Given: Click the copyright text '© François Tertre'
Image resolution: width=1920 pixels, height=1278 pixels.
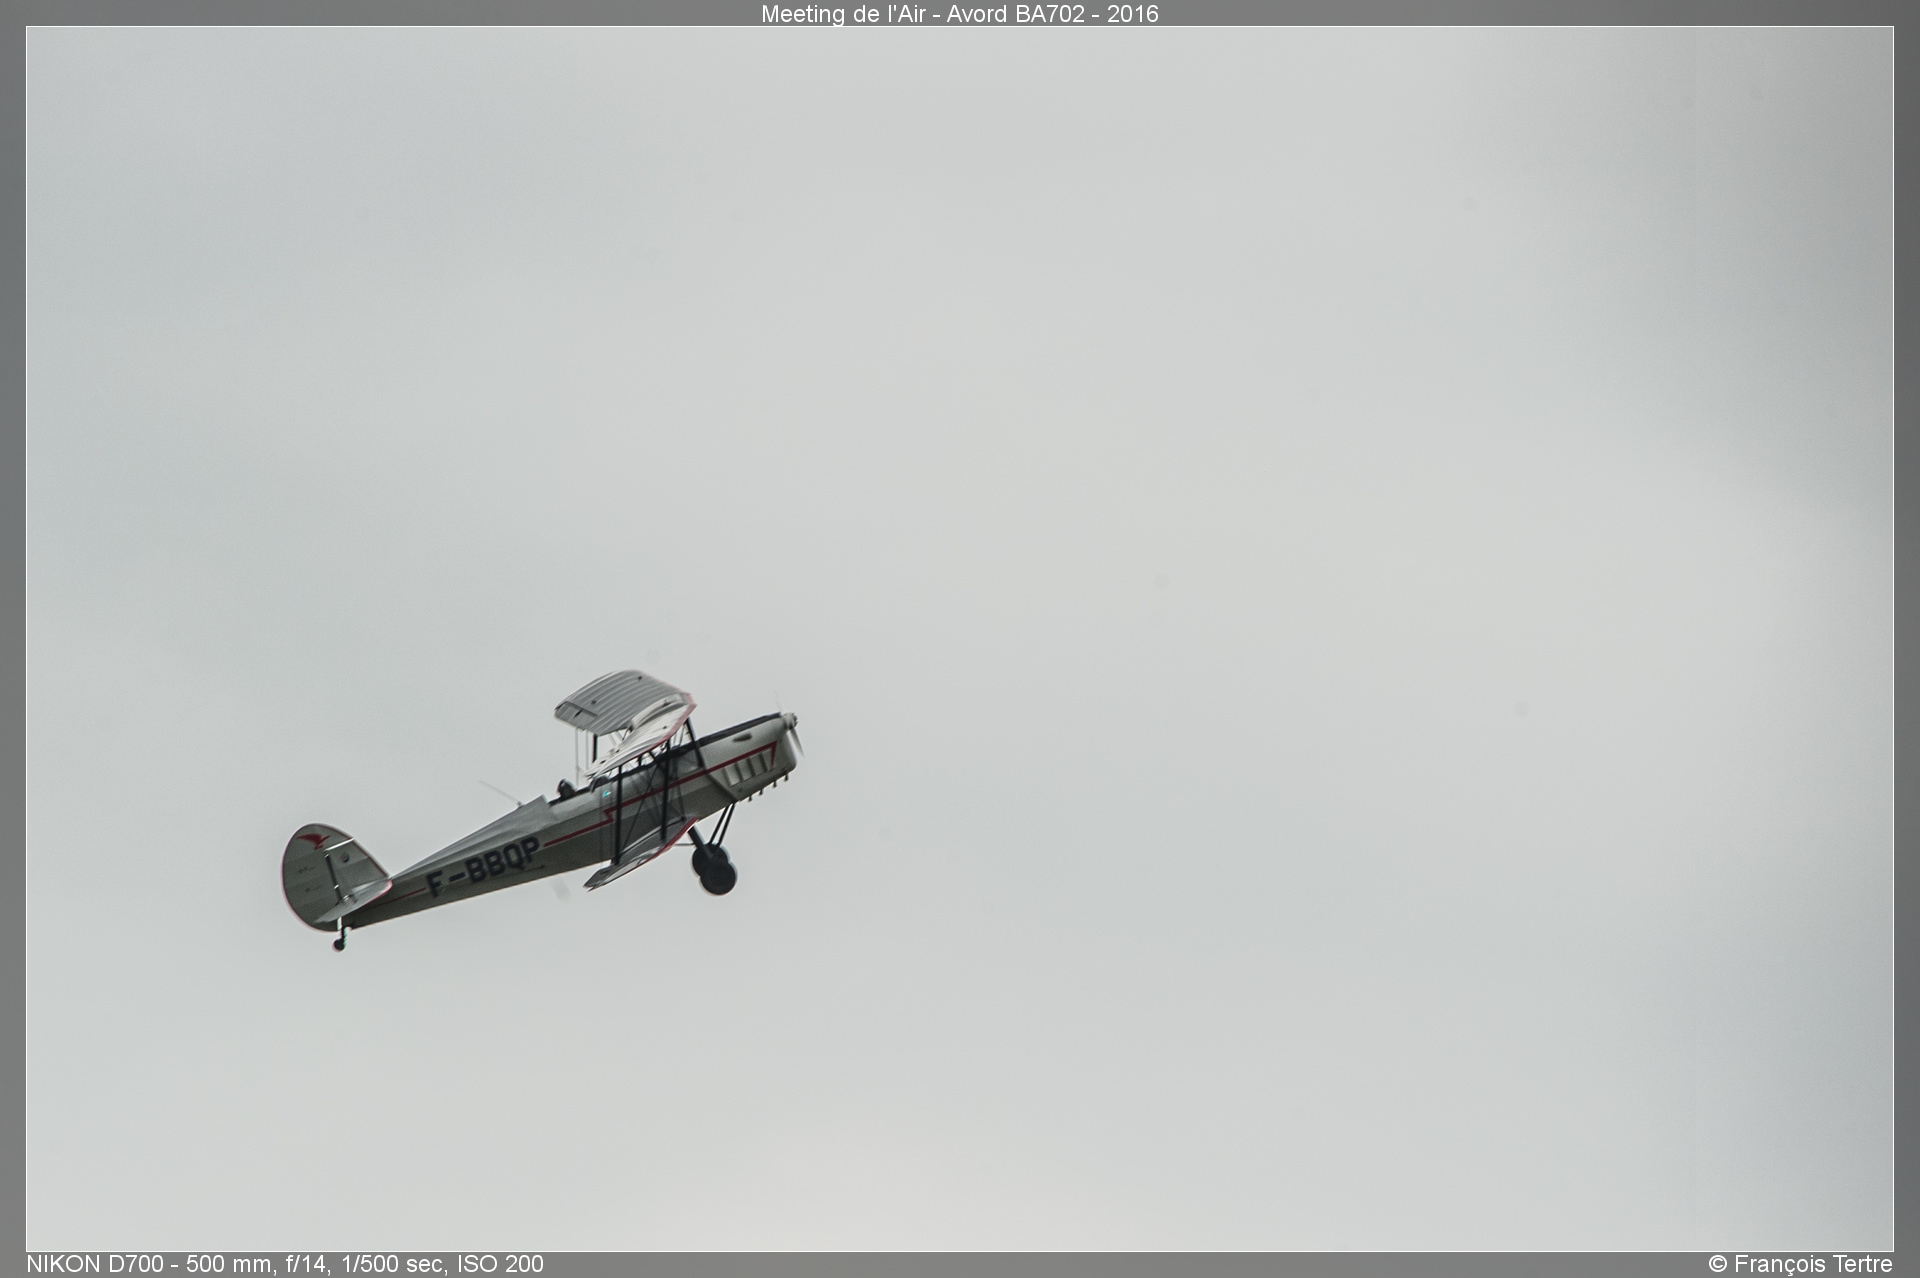Looking at the screenshot, I should pyautogui.click(x=1800, y=1264).
